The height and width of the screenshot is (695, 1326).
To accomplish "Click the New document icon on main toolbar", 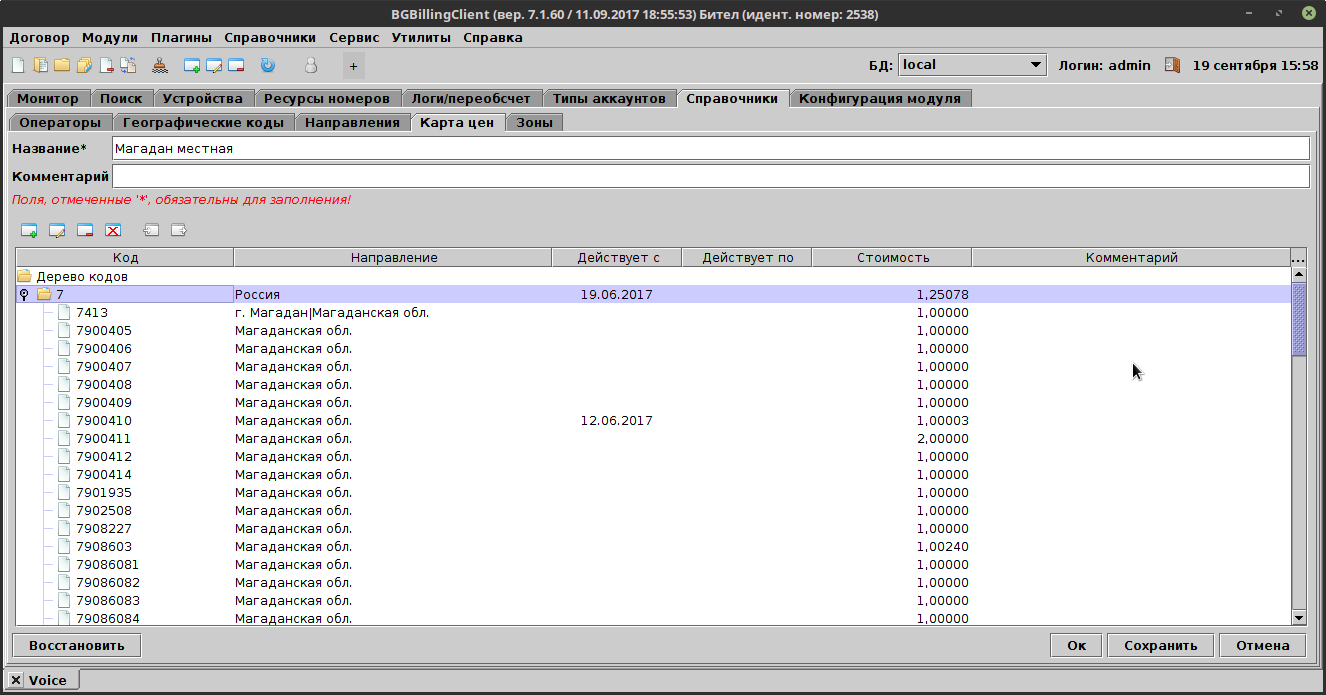I will [17, 64].
